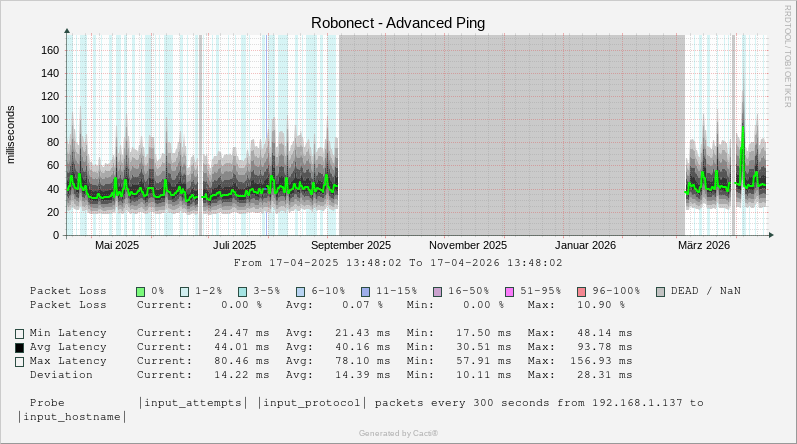
Task: Click the 16-50% packet loss legend swatch
Action: tap(438, 291)
